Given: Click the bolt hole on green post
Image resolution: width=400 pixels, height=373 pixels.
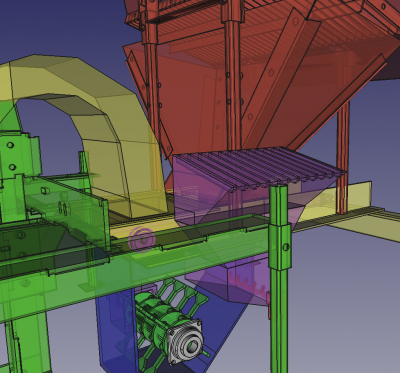Looking at the screenshot, I should [x=286, y=247].
